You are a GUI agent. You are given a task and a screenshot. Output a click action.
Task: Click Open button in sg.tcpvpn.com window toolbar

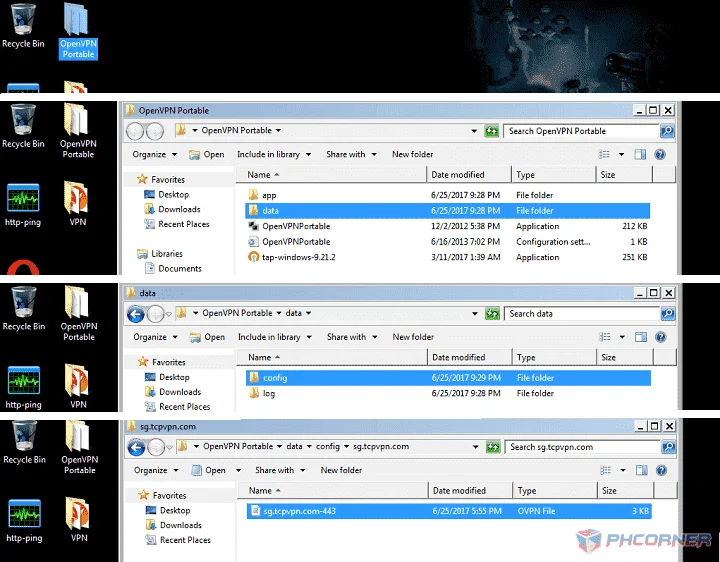209,471
